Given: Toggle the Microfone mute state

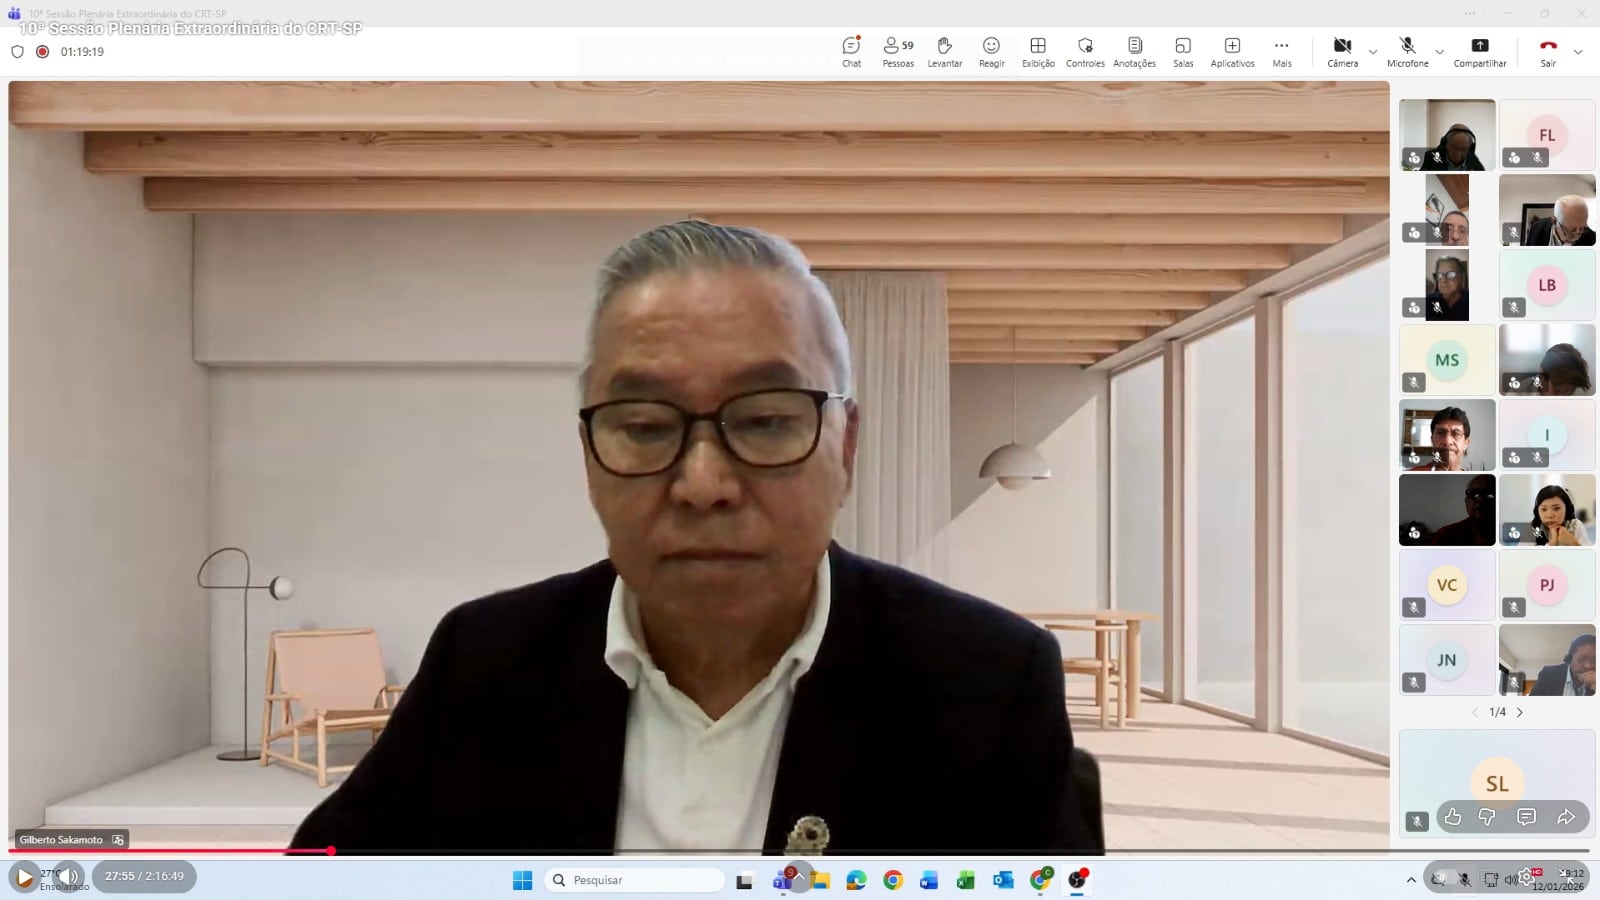Looking at the screenshot, I should pos(1407,52).
